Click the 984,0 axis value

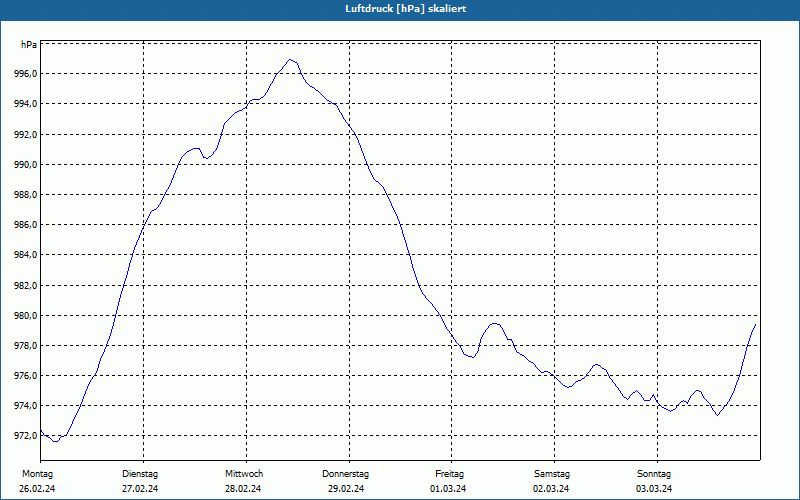26,255
